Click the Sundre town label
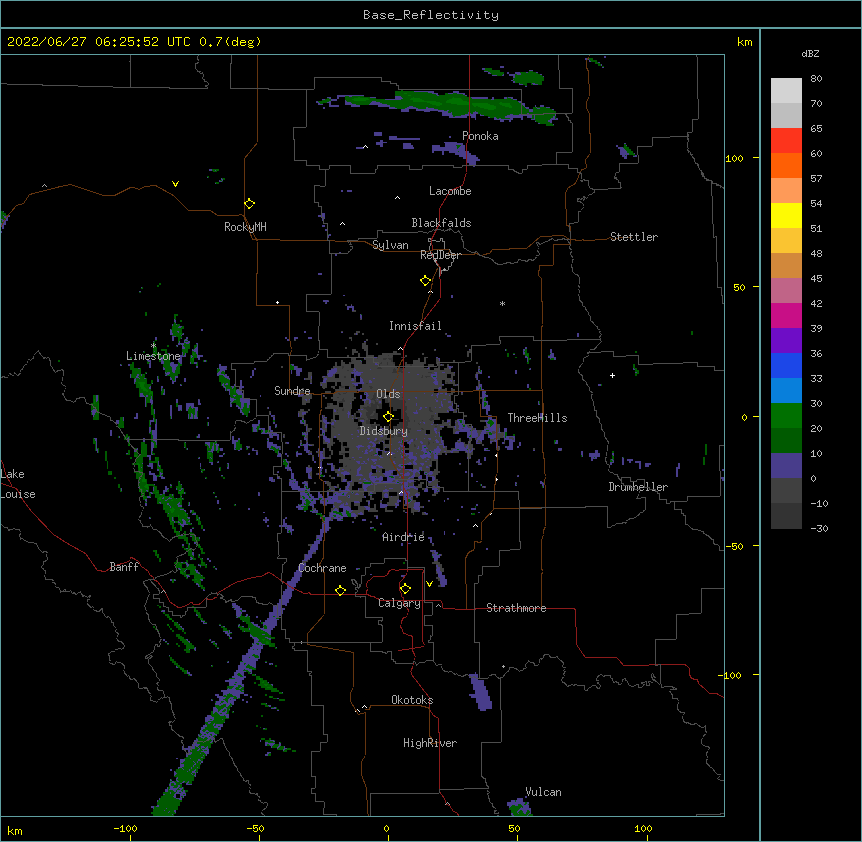Image resolution: width=862 pixels, height=842 pixels. 292,391
